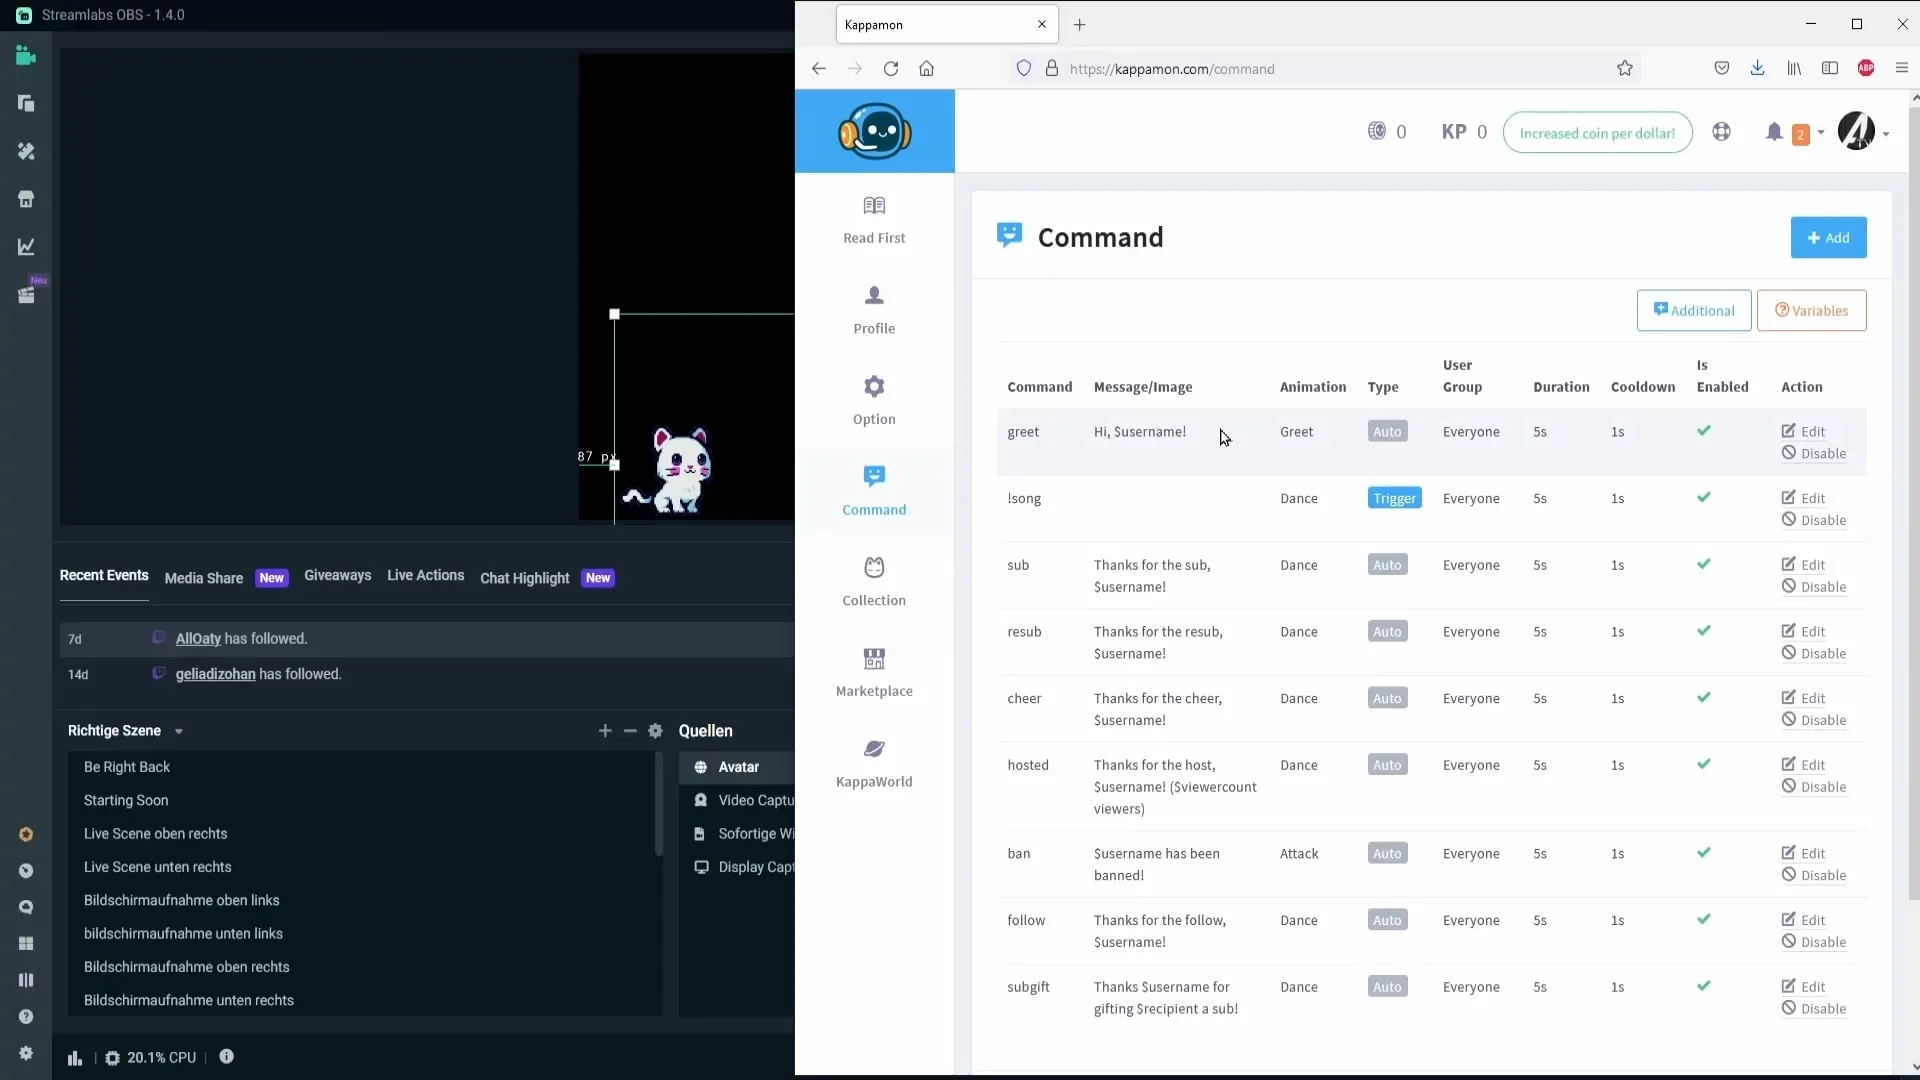Open the Highlighter icon marked Neu

pyautogui.click(x=26, y=295)
